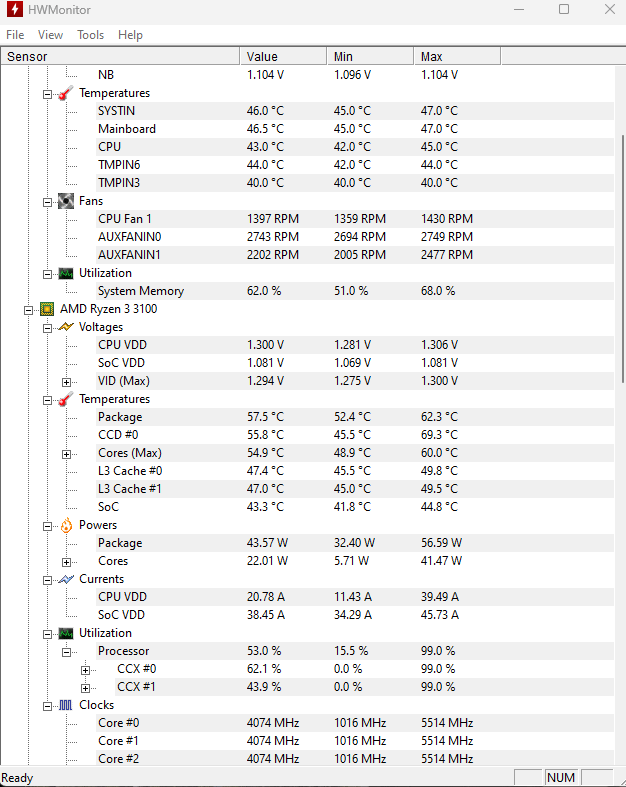This screenshot has width=626, height=787.
Task: Click the flame icon next to Powers
Action: (x=66, y=526)
